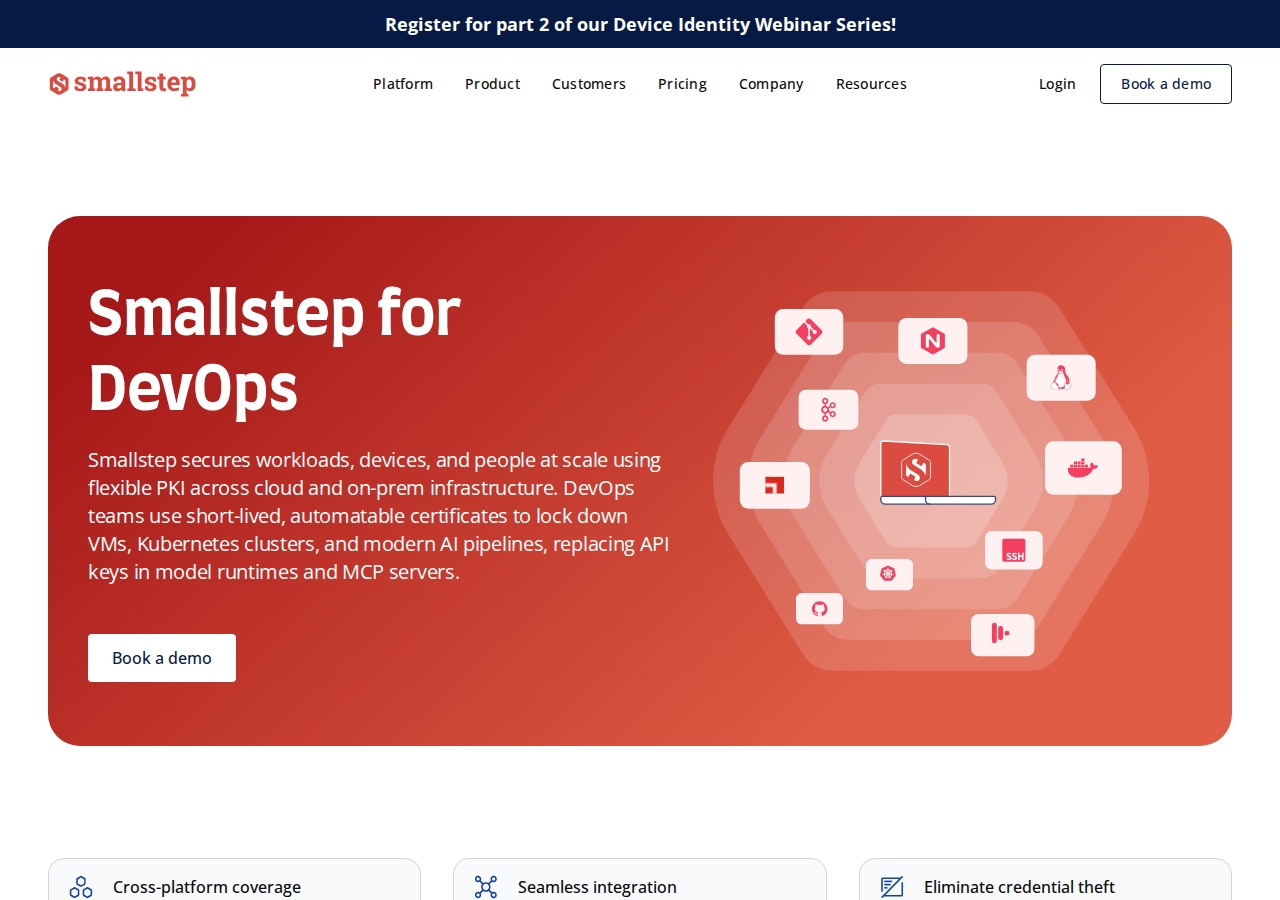This screenshot has width=1280, height=900.
Task: Click the header Book a demo button
Action: [1166, 84]
